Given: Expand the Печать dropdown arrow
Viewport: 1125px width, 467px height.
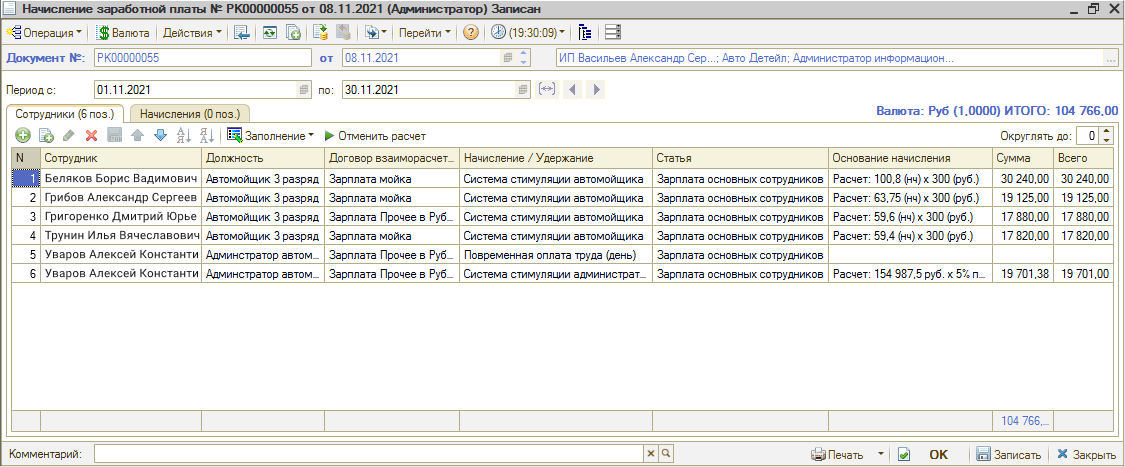Looking at the screenshot, I should (x=881, y=455).
